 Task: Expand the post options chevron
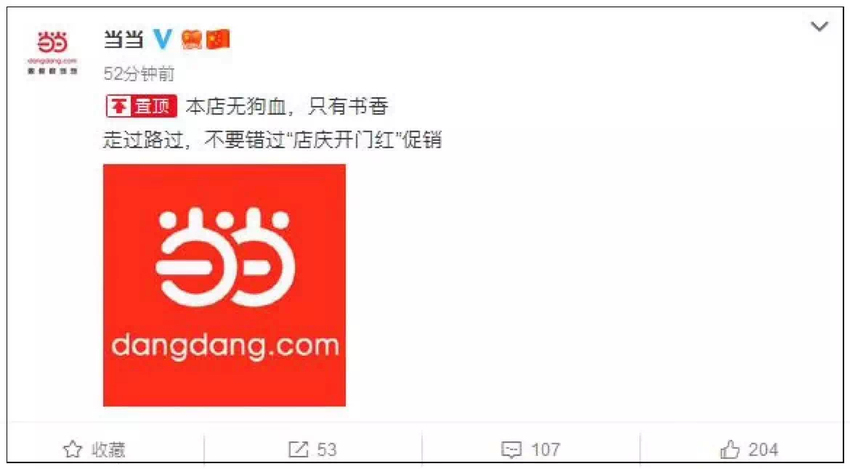(819, 26)
